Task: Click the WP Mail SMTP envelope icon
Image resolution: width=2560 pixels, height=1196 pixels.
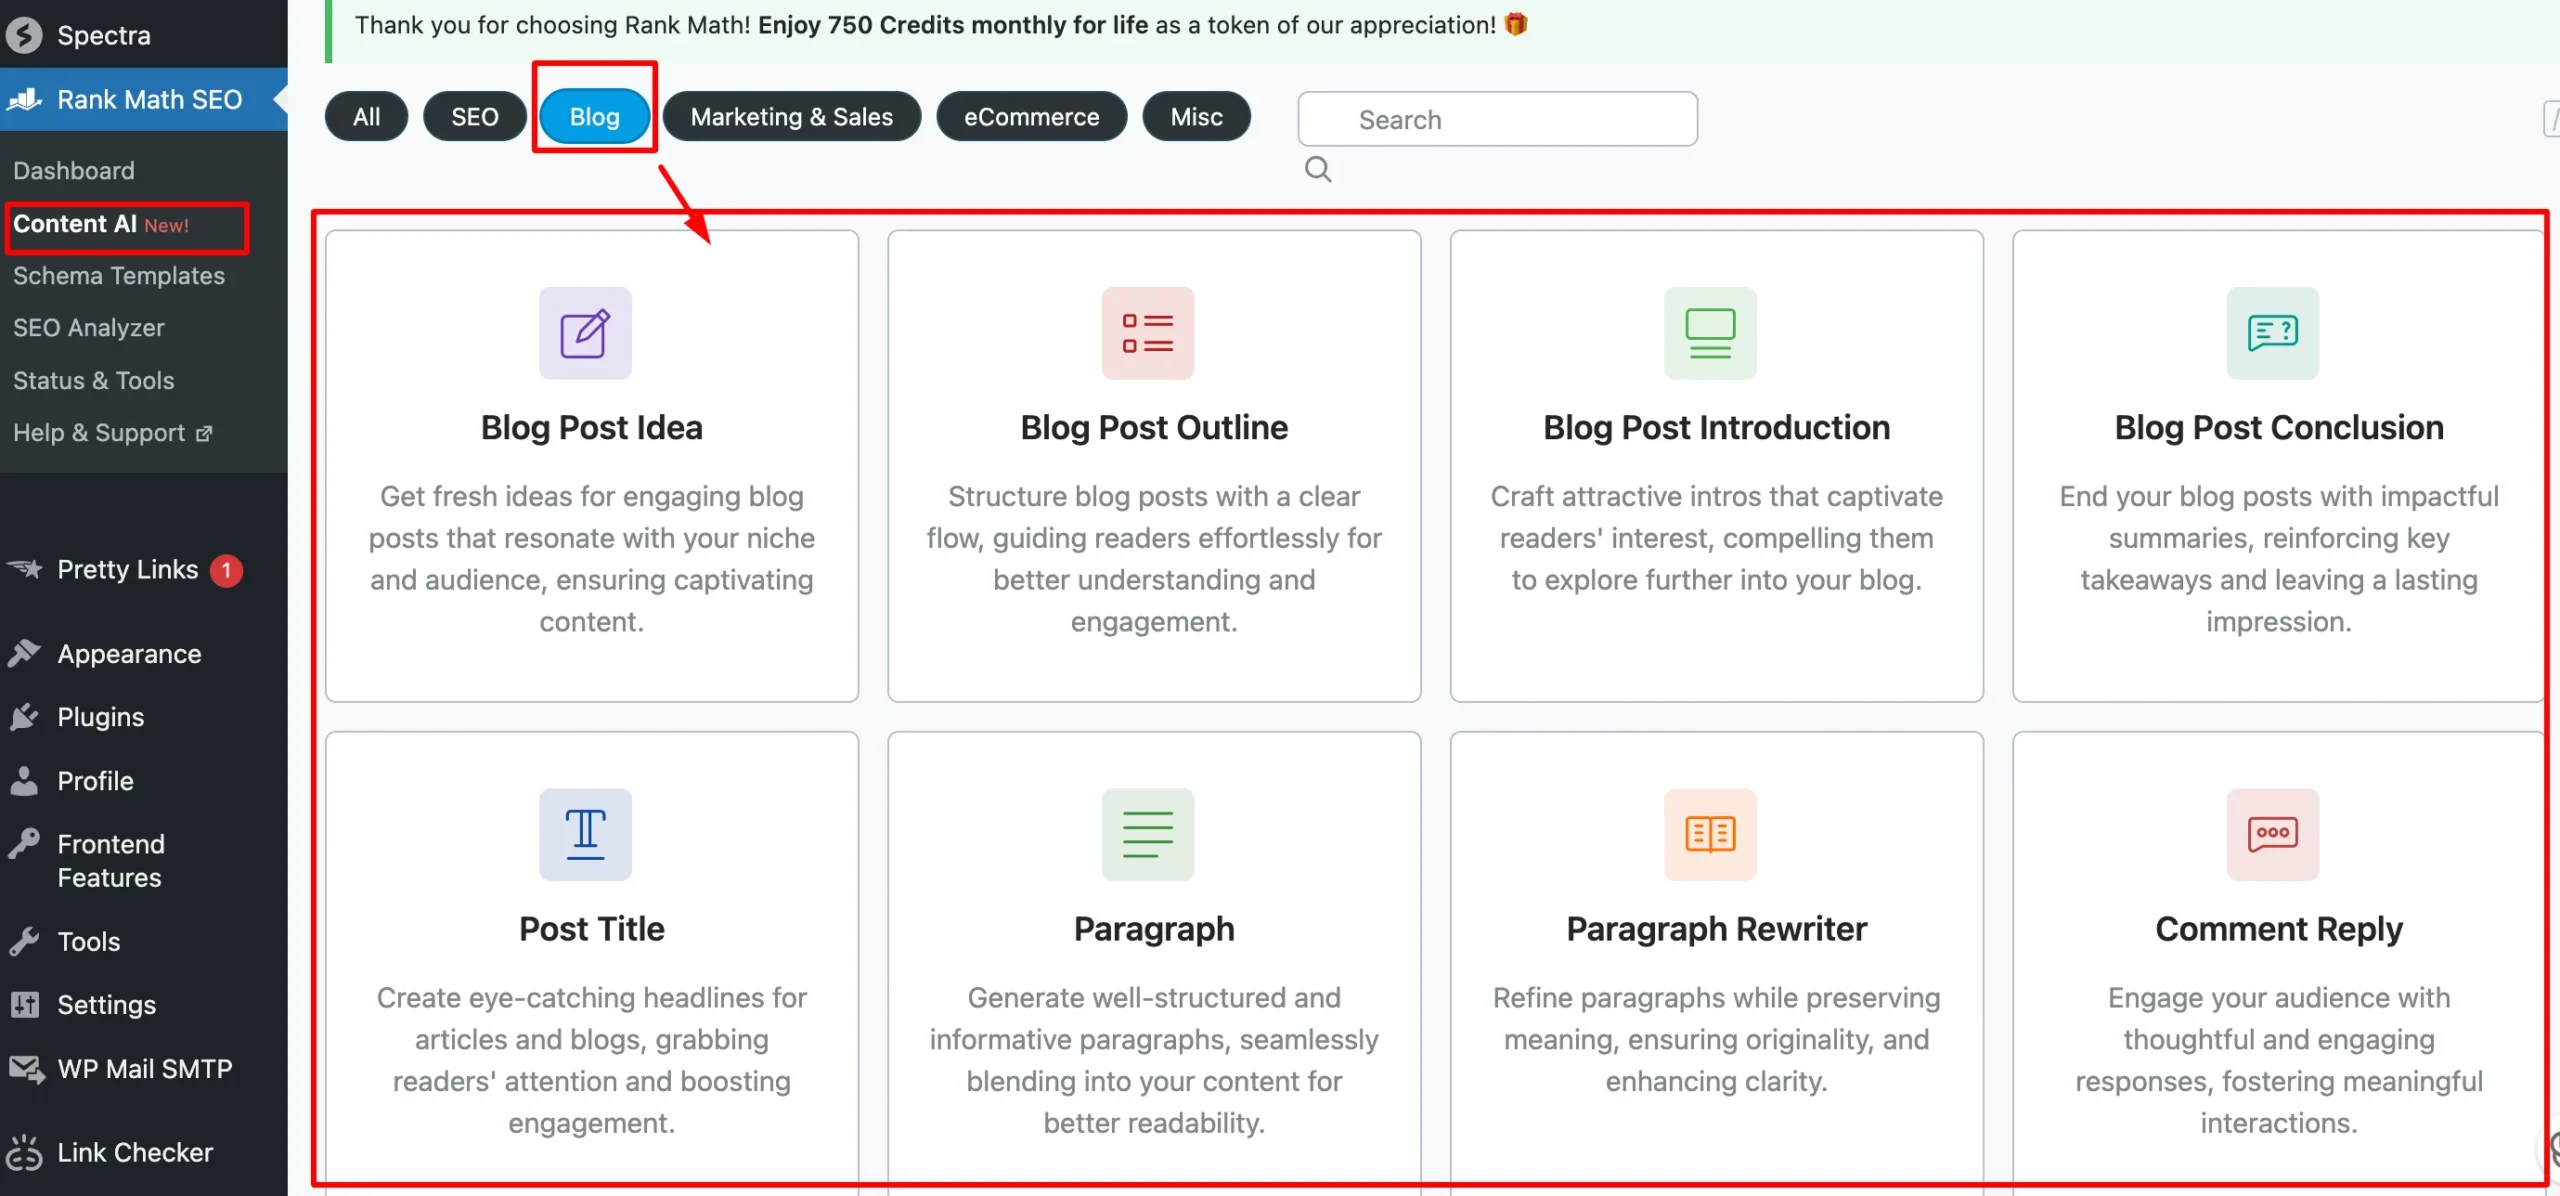Action: (26, 1068)
